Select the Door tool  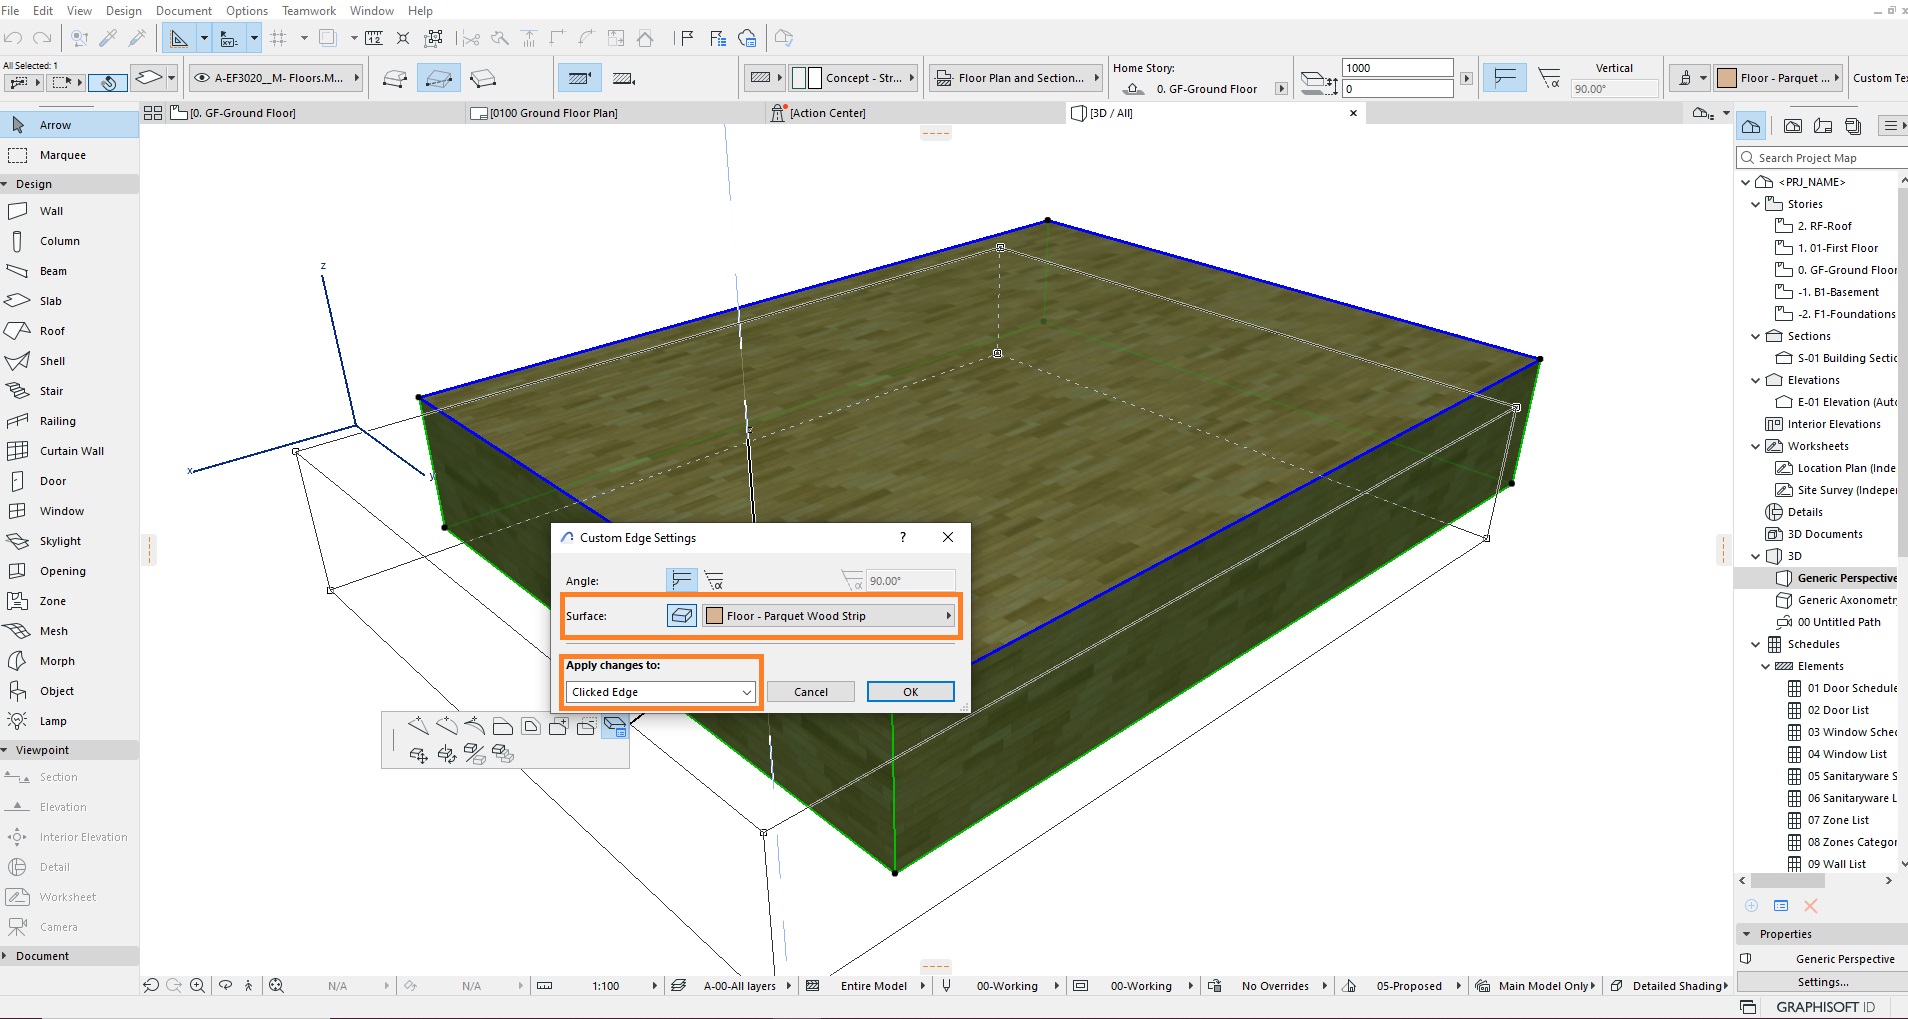point(68,481)
